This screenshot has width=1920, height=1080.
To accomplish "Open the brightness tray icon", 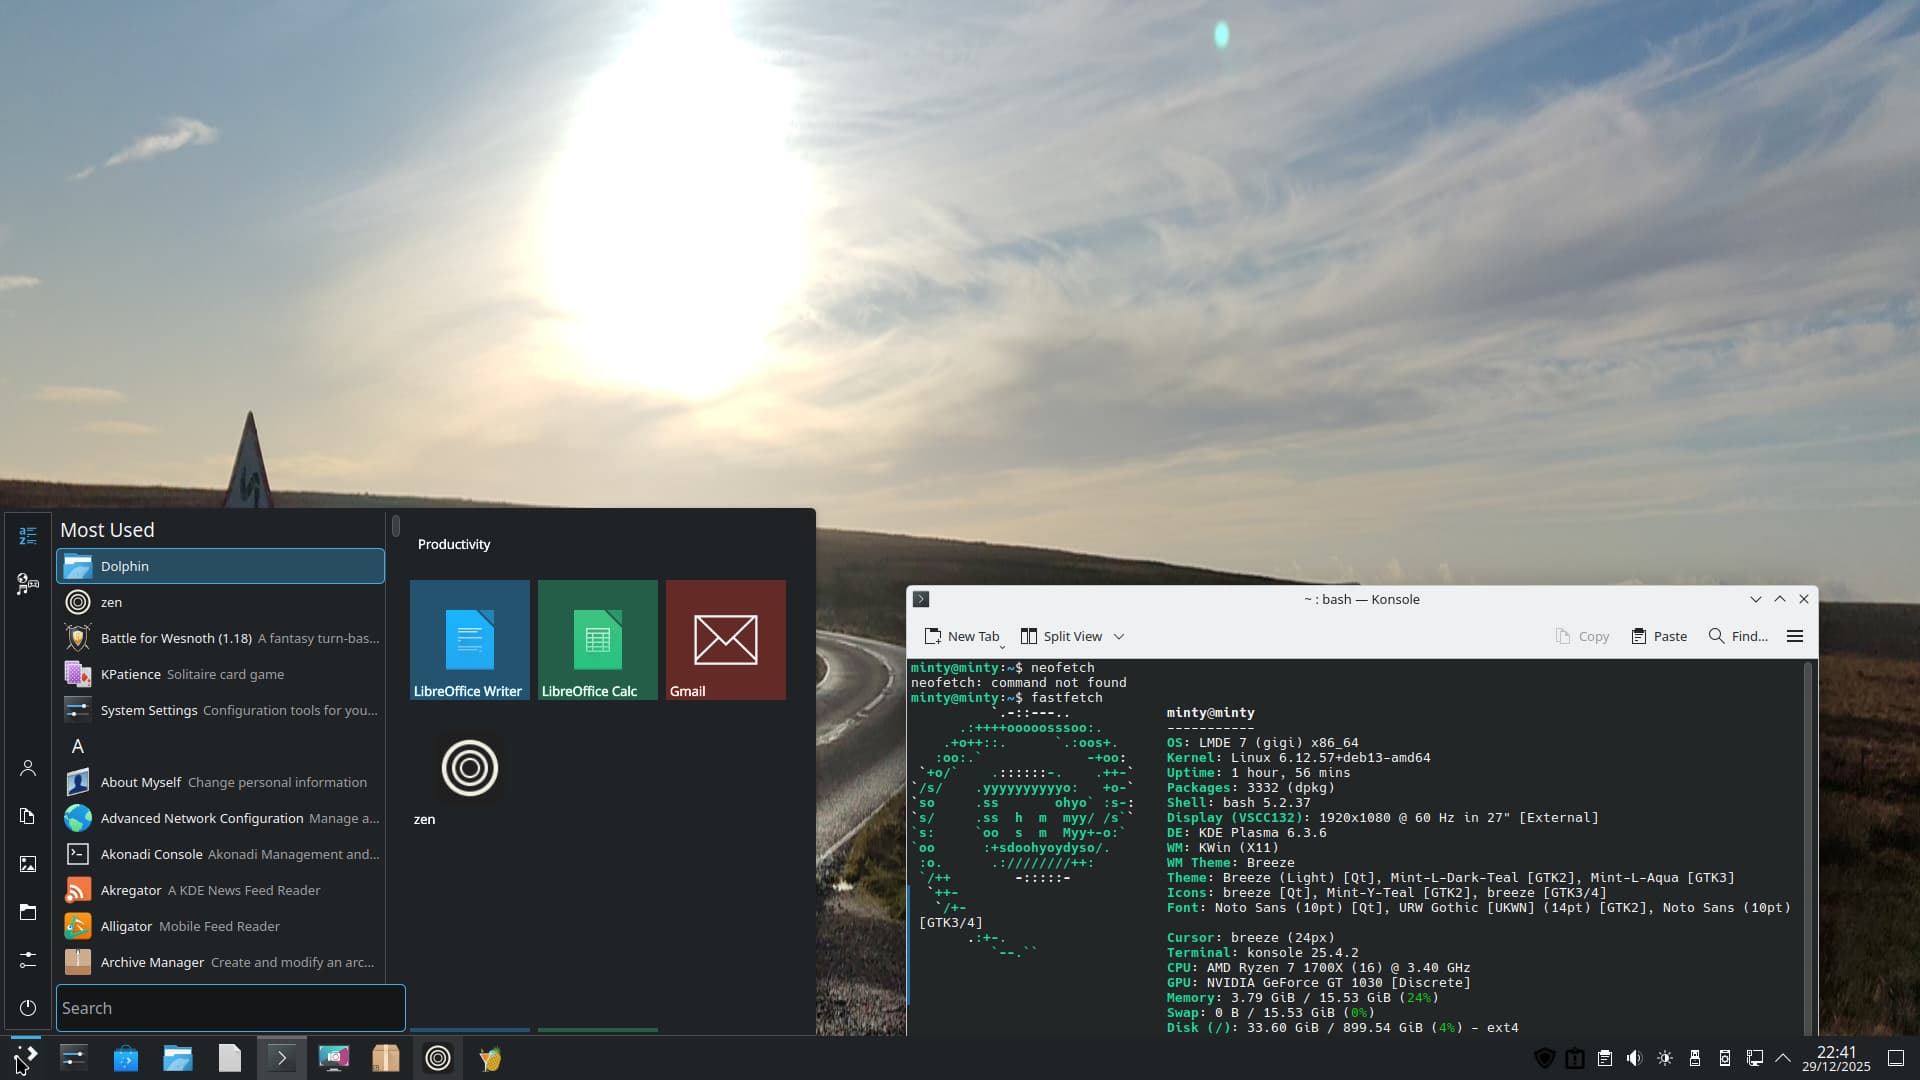I will pos(1664,1058).
